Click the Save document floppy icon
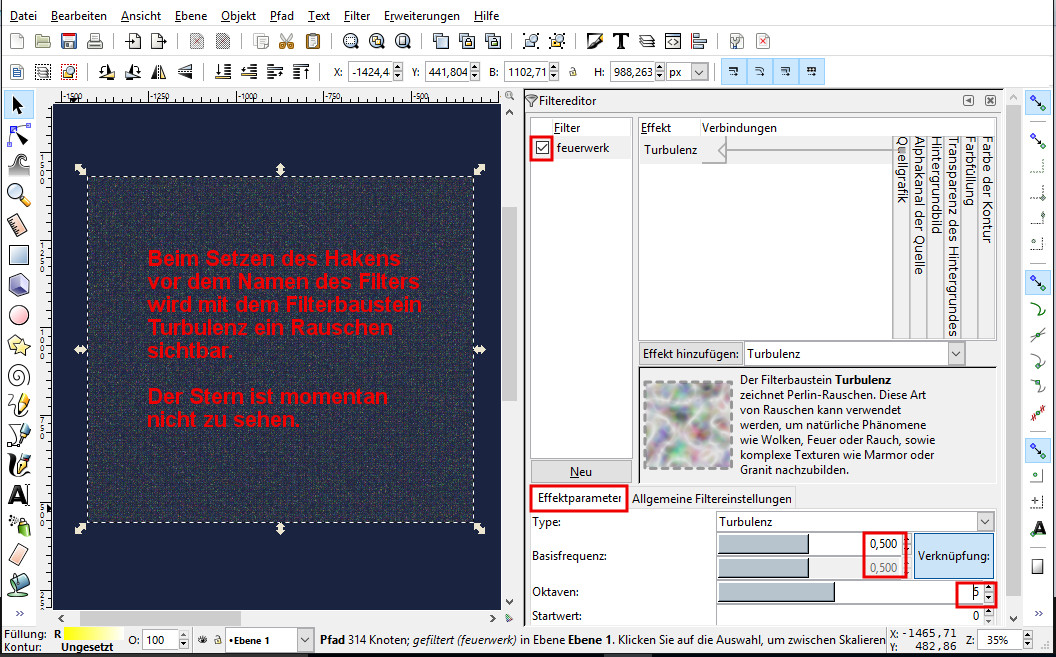Viewport: 1056px width, 657px height. [69, 41]
